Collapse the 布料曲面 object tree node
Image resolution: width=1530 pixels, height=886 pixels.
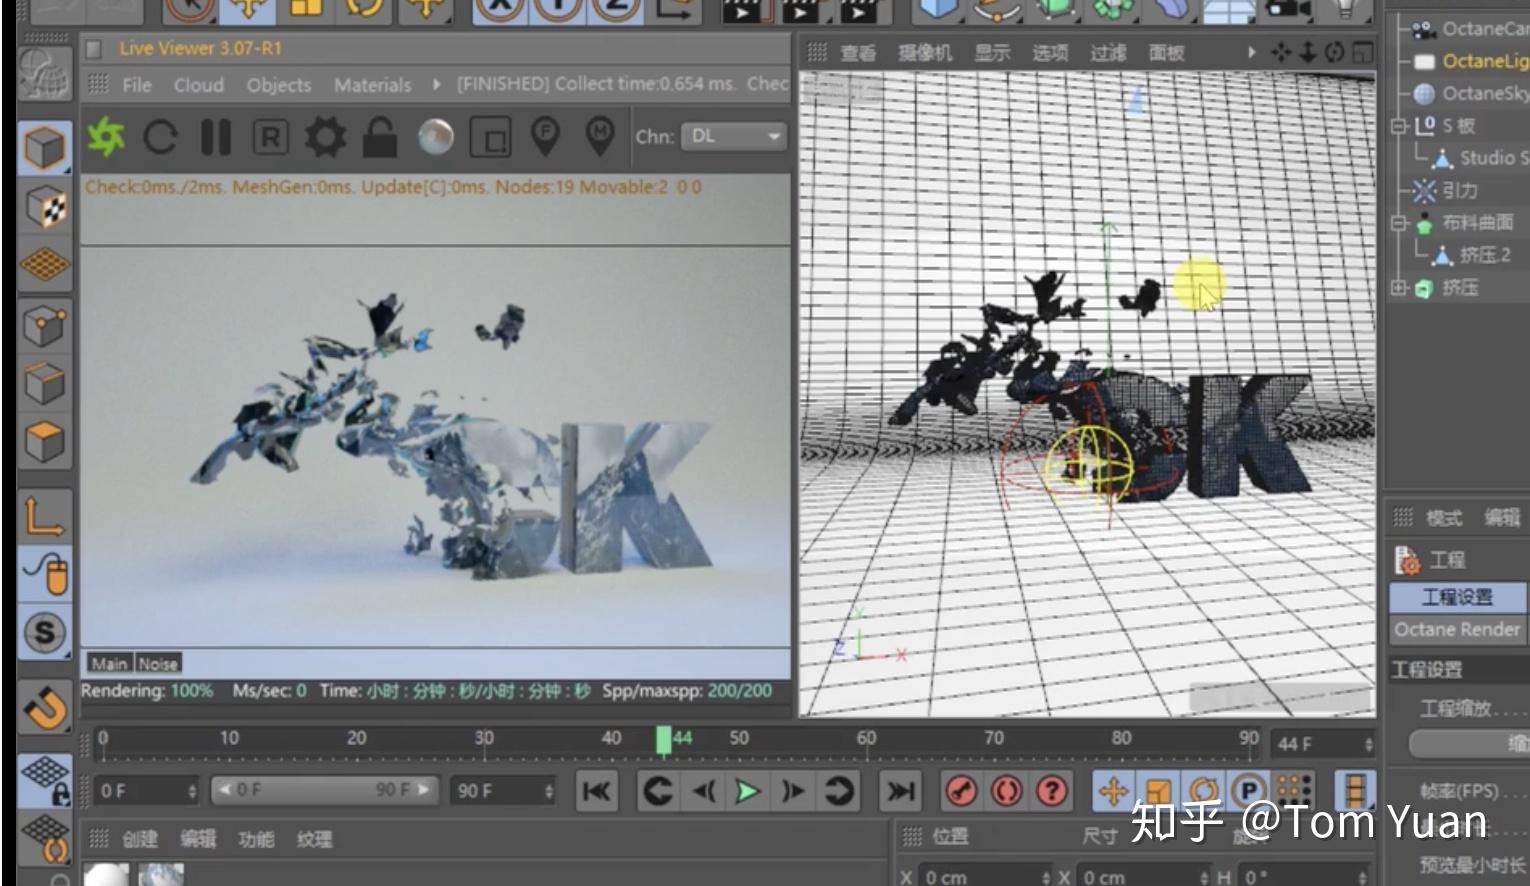(1399, 223)
